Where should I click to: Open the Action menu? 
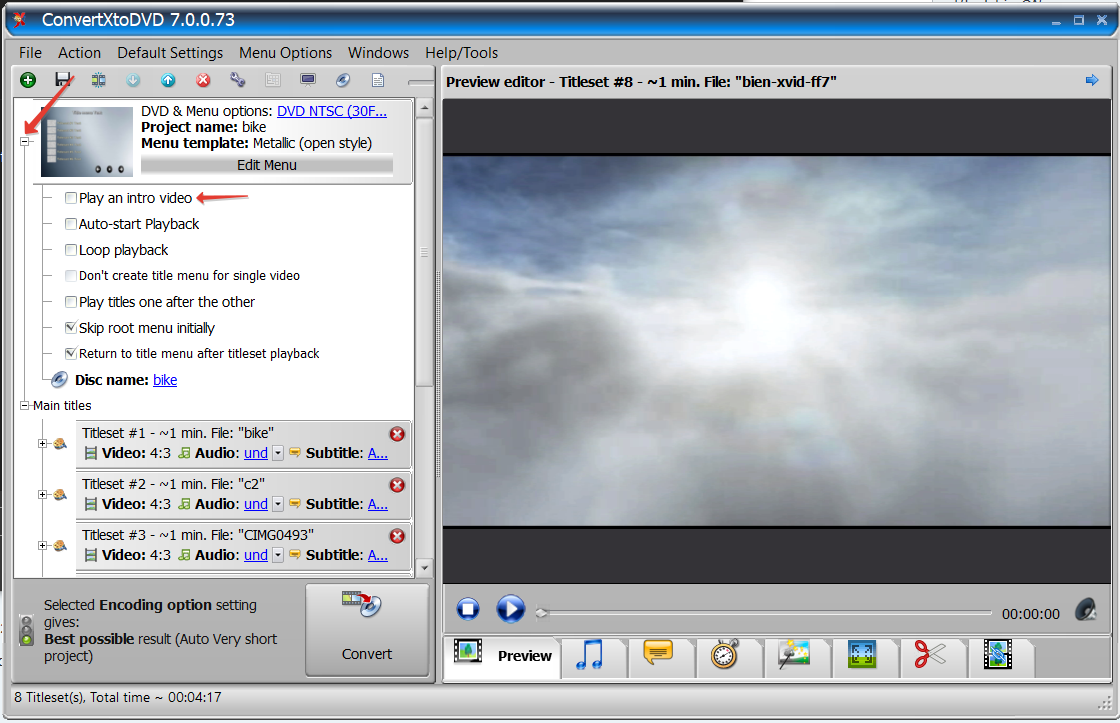tap(79, 53)
